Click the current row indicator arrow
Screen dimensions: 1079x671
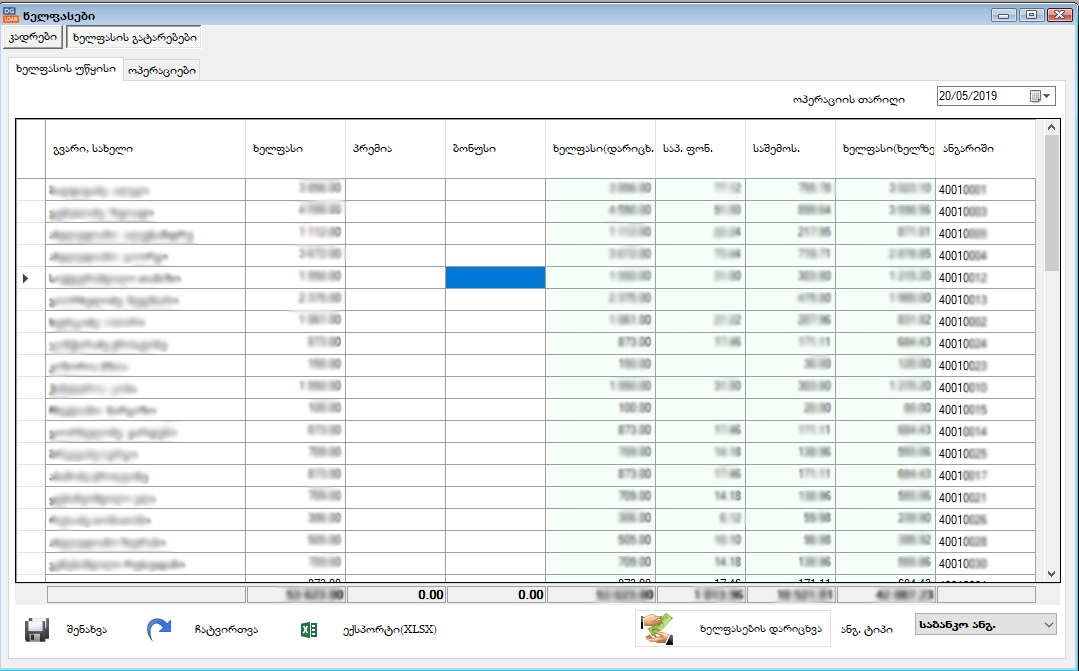pyautogui.click(x=25, y=277)
